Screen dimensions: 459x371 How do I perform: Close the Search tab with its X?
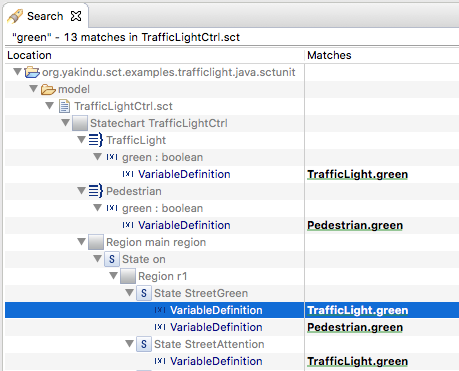pos(76,16)
